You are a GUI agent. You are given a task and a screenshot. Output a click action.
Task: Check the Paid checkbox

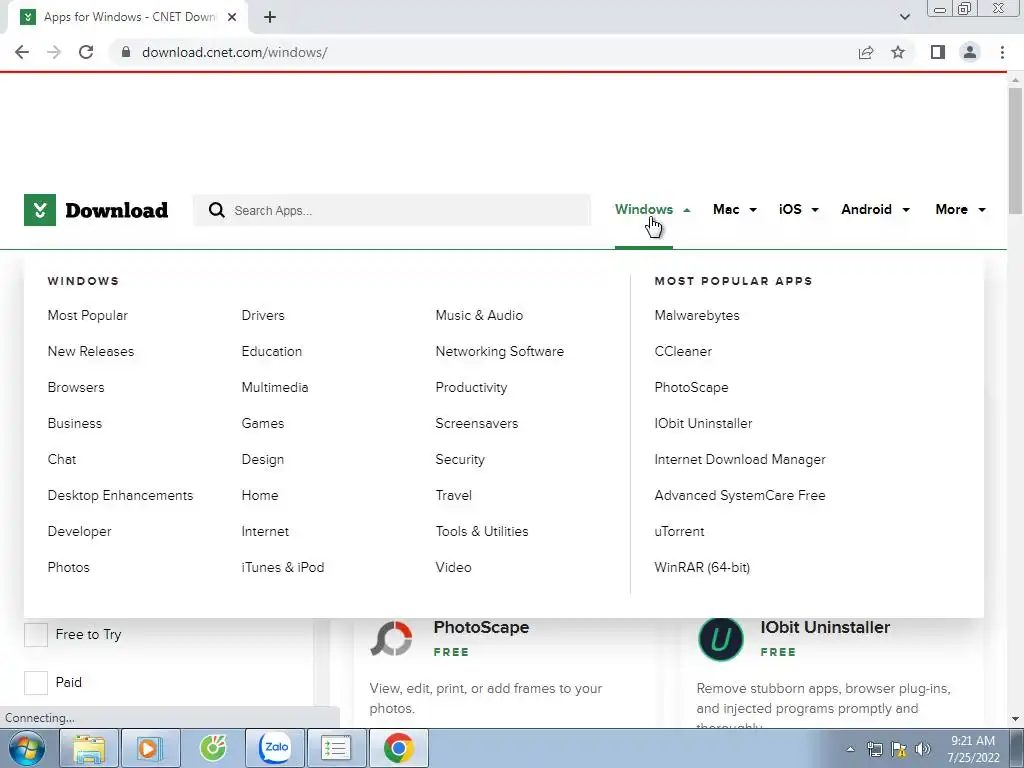tap(36, 682)
